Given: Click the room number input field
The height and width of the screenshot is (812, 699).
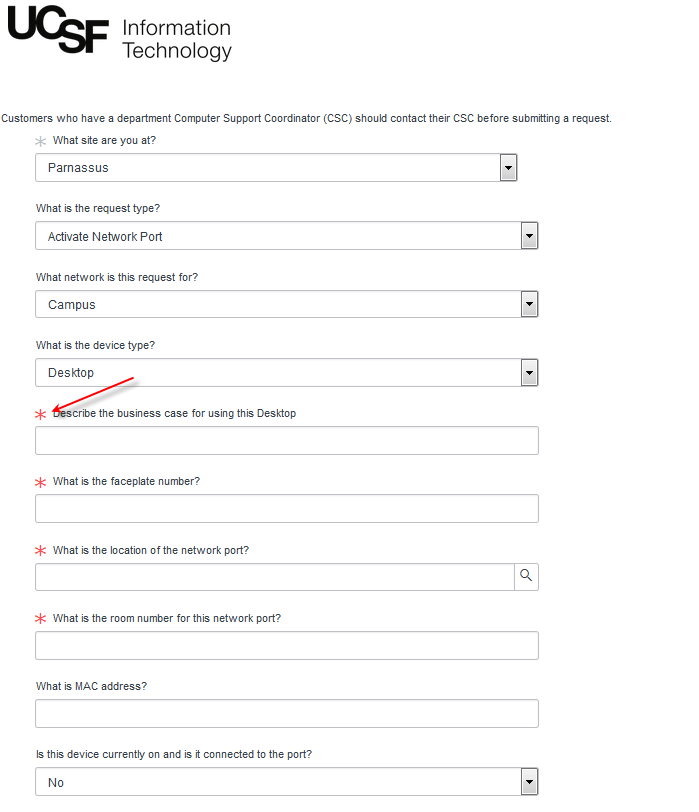Looking at the screenshot, I should (286, 645).
